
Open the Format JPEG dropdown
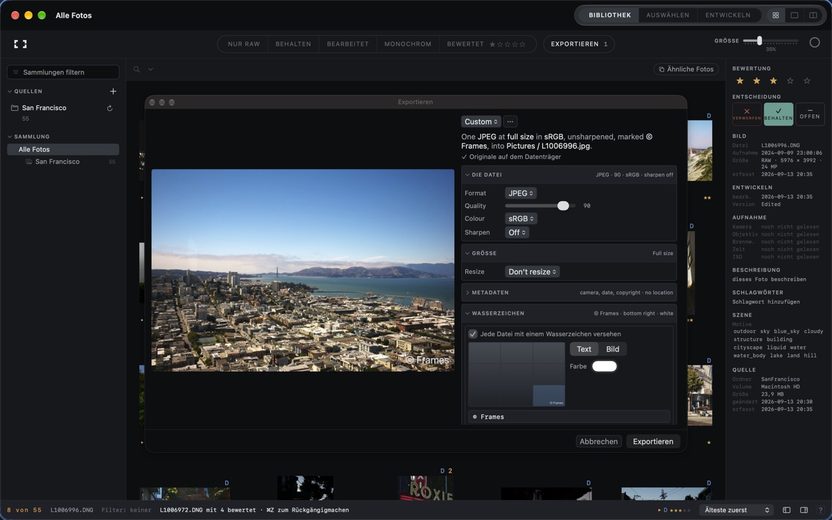click(521, 193)
